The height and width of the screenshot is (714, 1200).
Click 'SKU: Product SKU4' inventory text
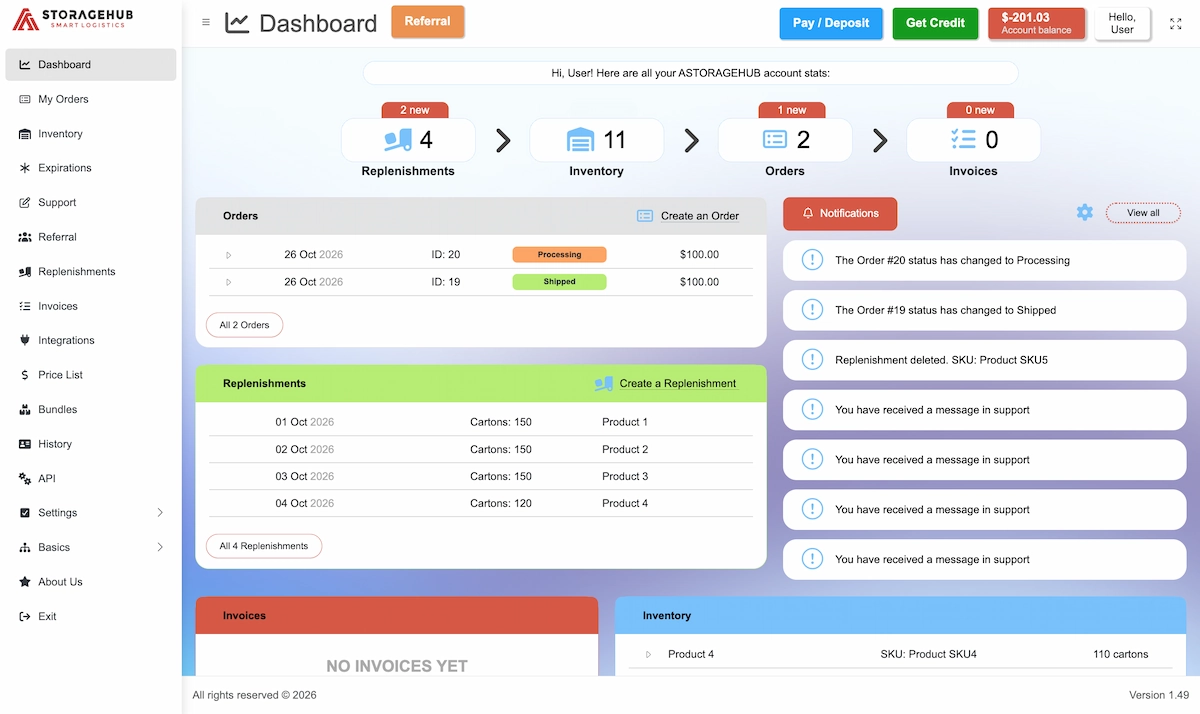click(928, 654)
